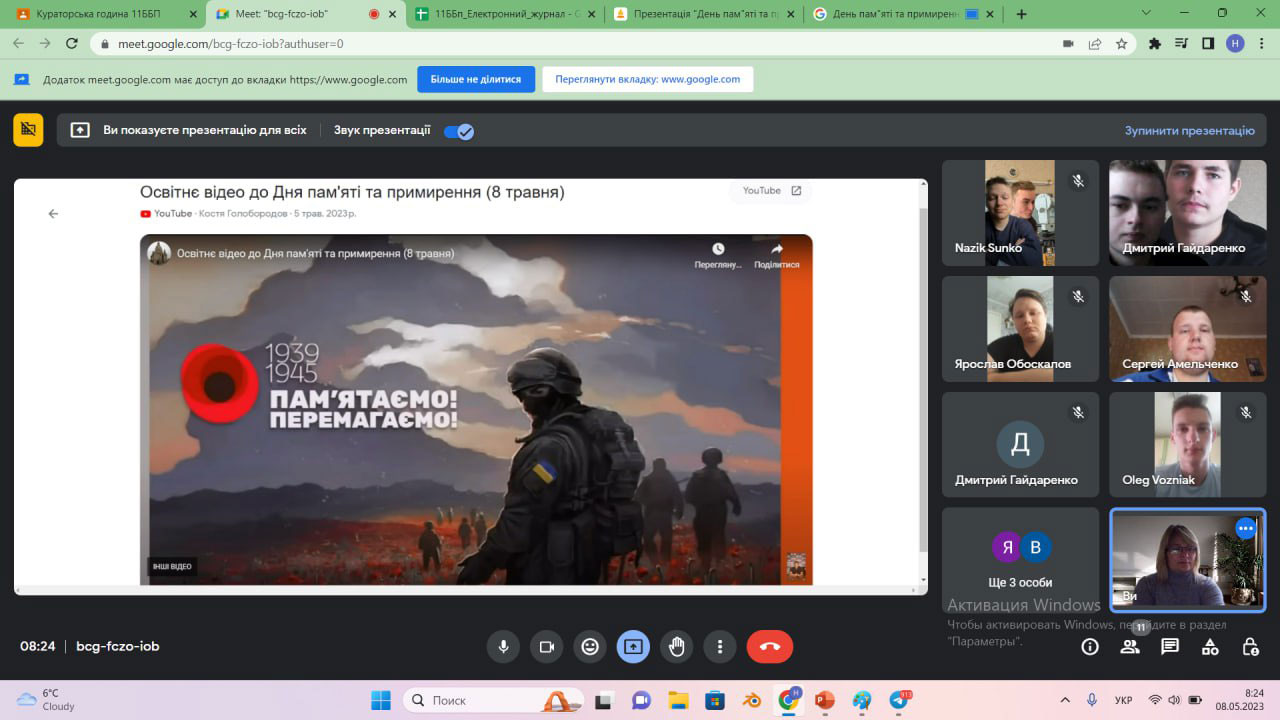This screenshot has height=720, width=1280.
Task: Click yellow captions-off icon in presentation bar
Action: pyautogui.click(x=28, y=130)
